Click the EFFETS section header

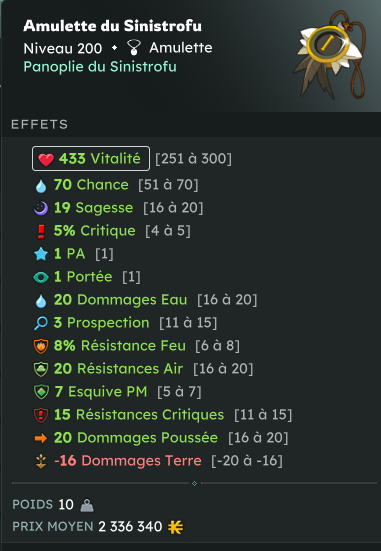pyautogui.click(x=39, y=124)
